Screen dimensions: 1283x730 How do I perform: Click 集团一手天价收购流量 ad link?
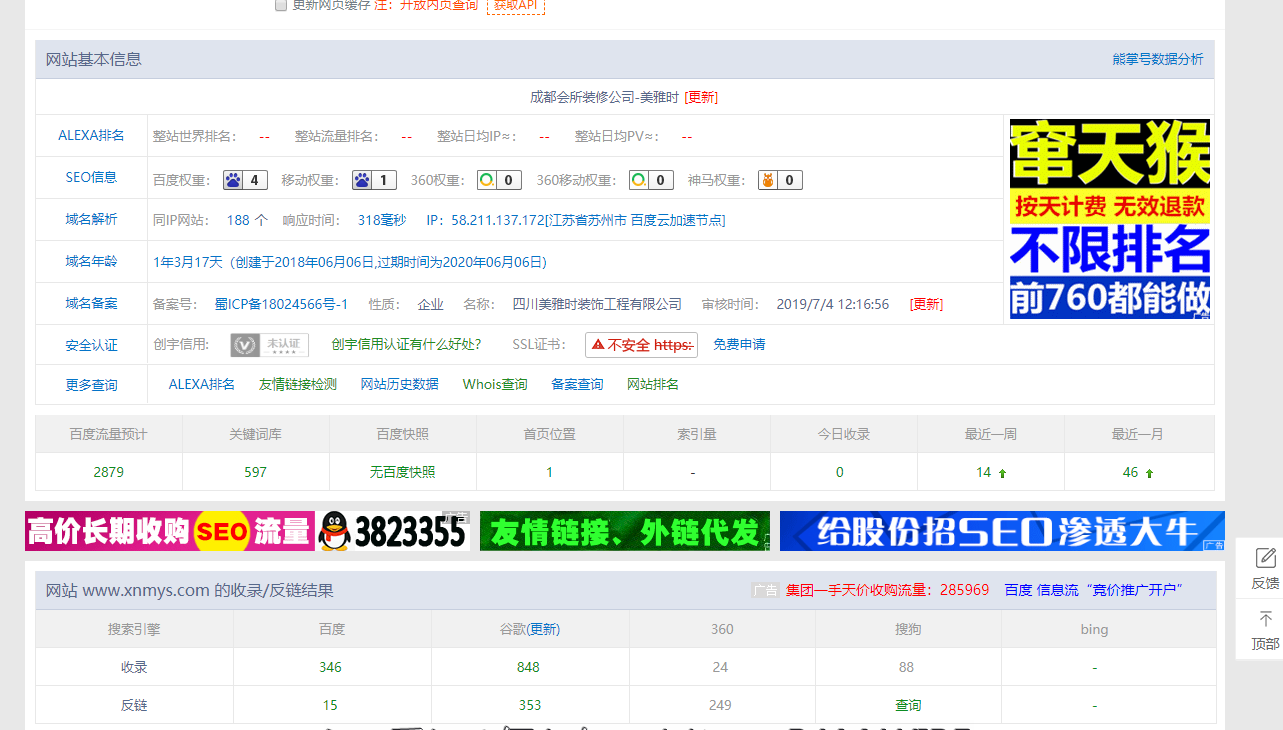[887, 590]
